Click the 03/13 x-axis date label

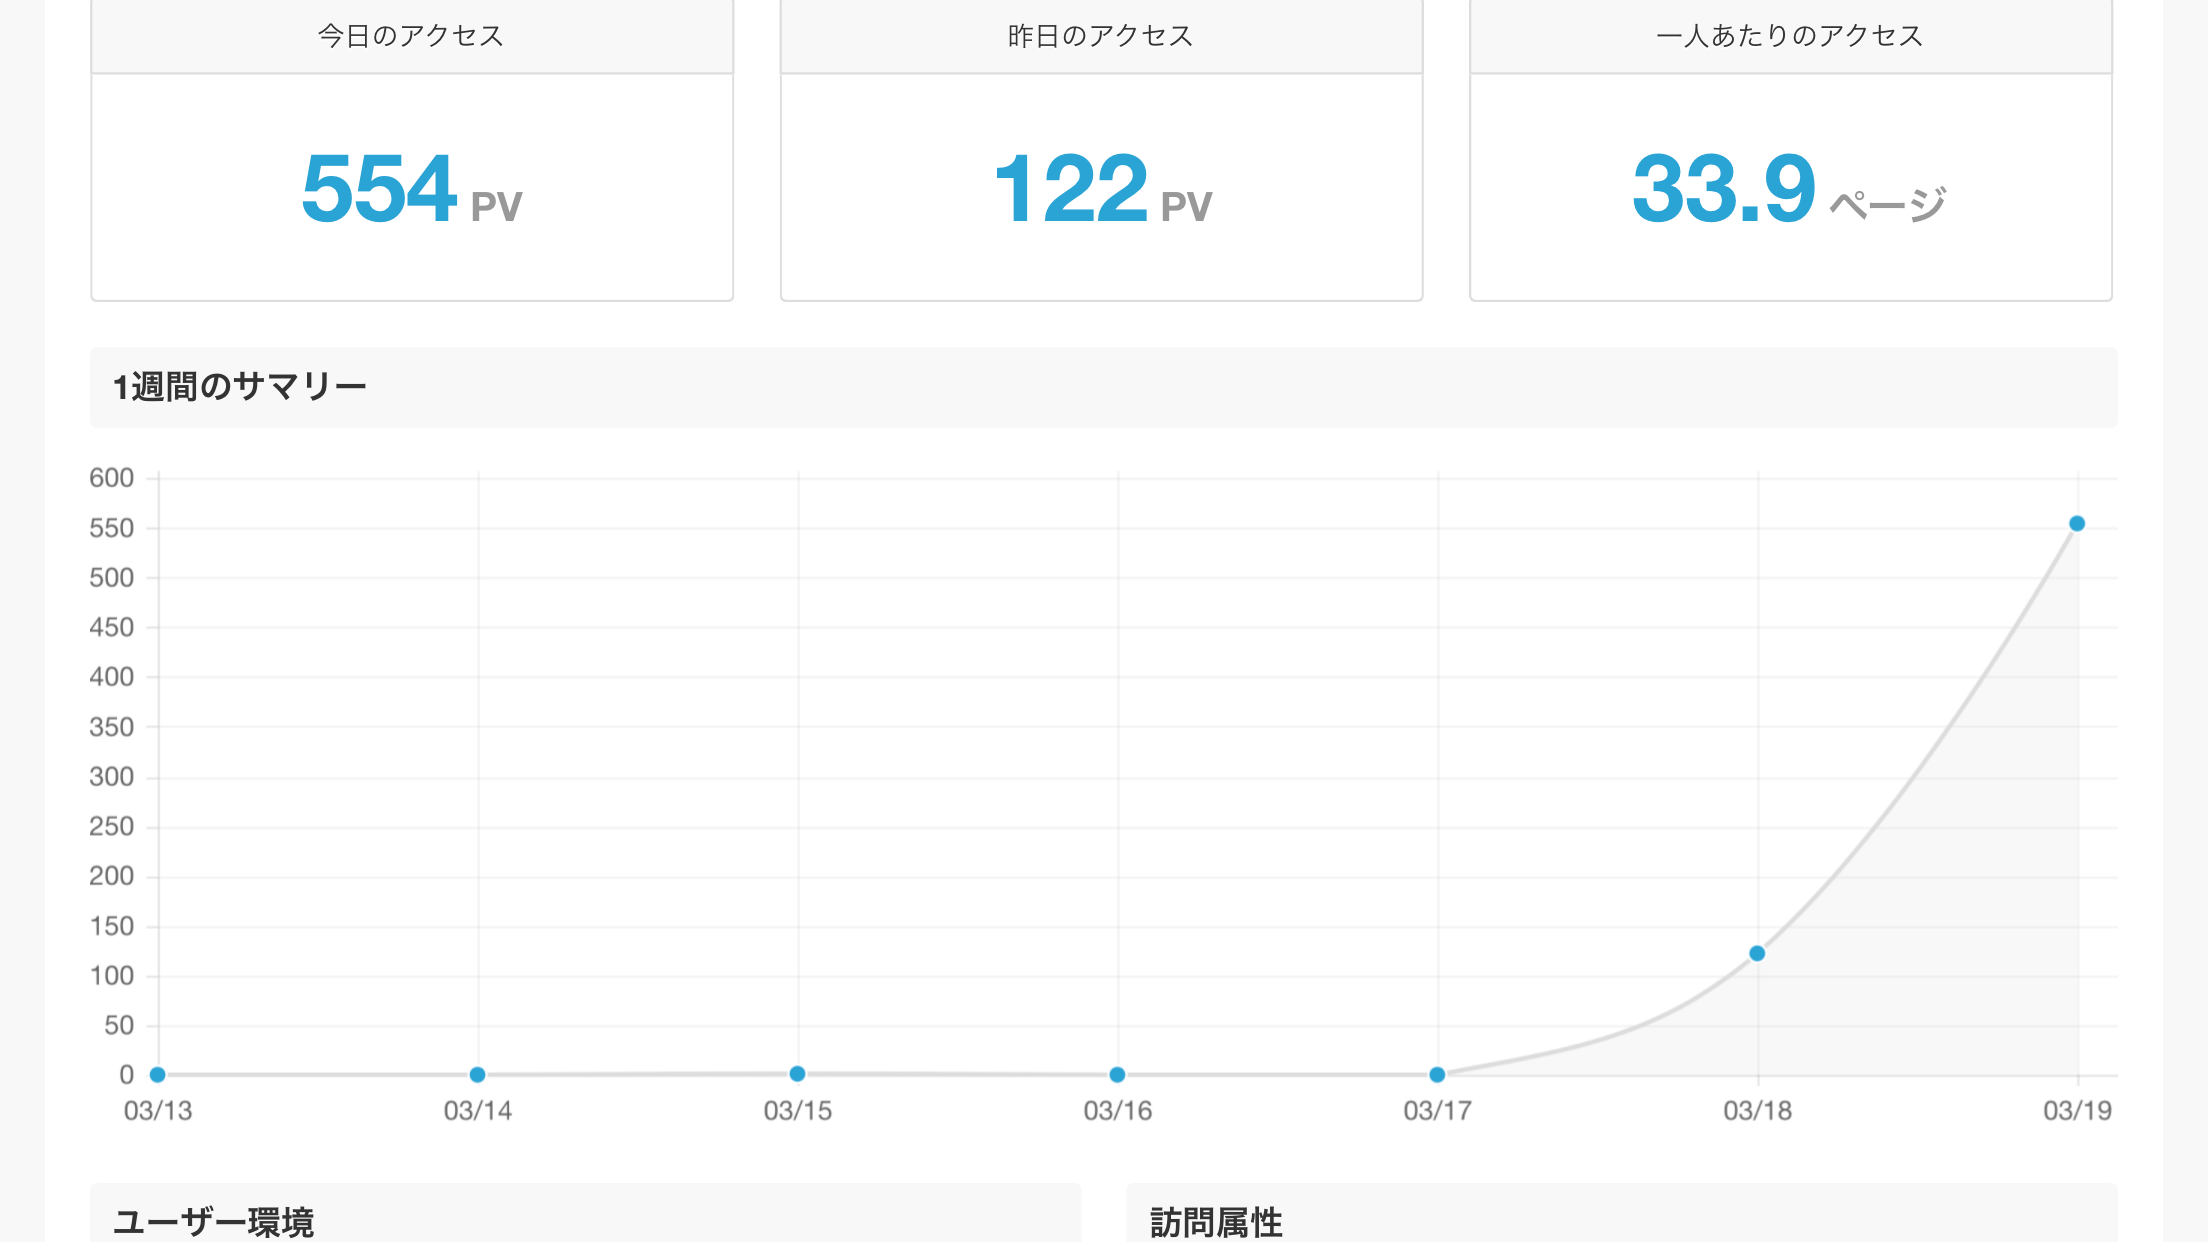tap(158, 1110)
